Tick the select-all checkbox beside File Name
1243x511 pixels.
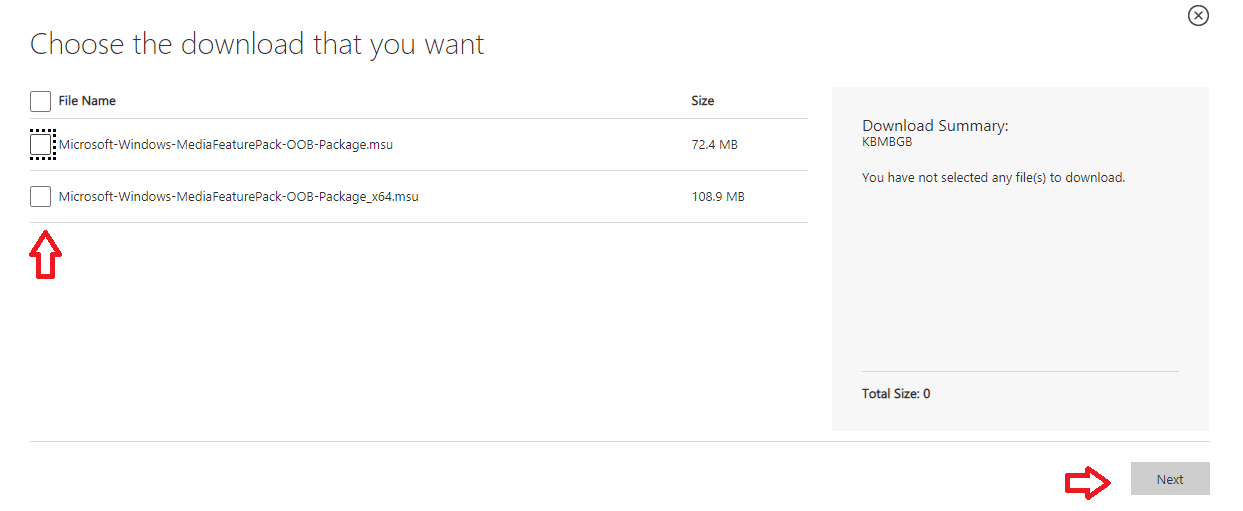point(40,101)
